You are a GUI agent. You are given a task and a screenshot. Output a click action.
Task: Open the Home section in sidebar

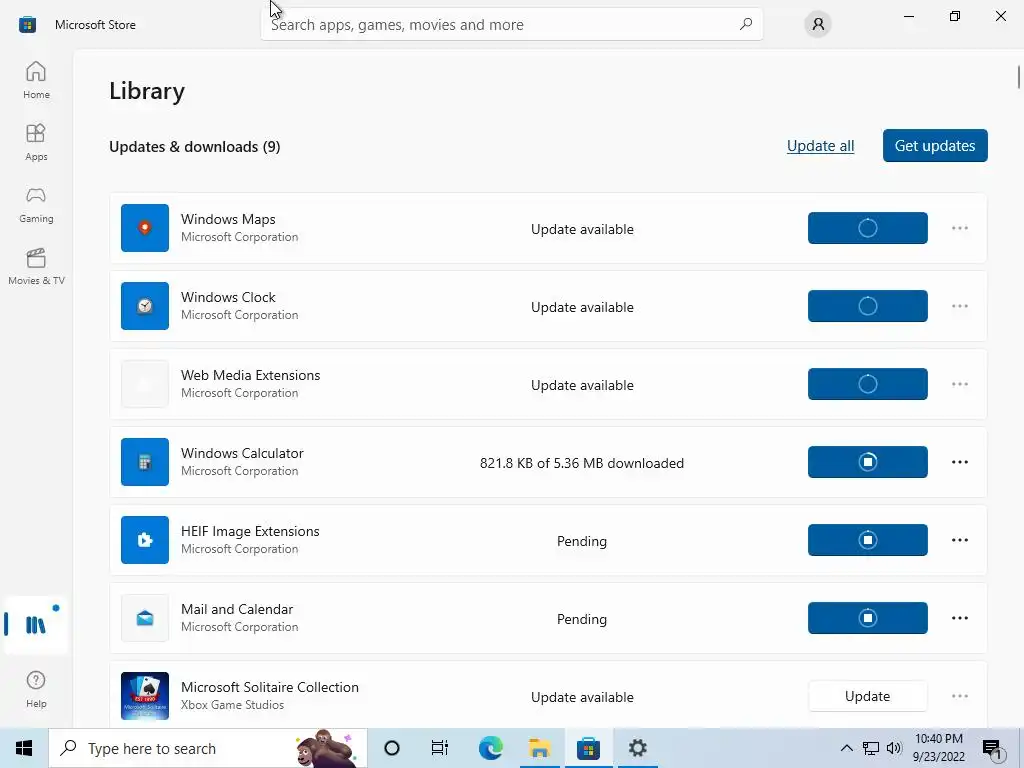pyautogui.click(x=36, y=80)
